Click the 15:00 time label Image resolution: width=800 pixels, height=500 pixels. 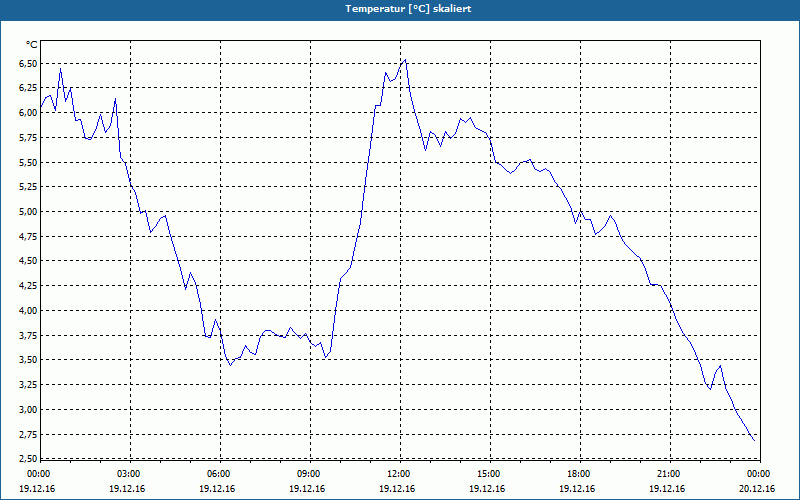tap(487, 474)
